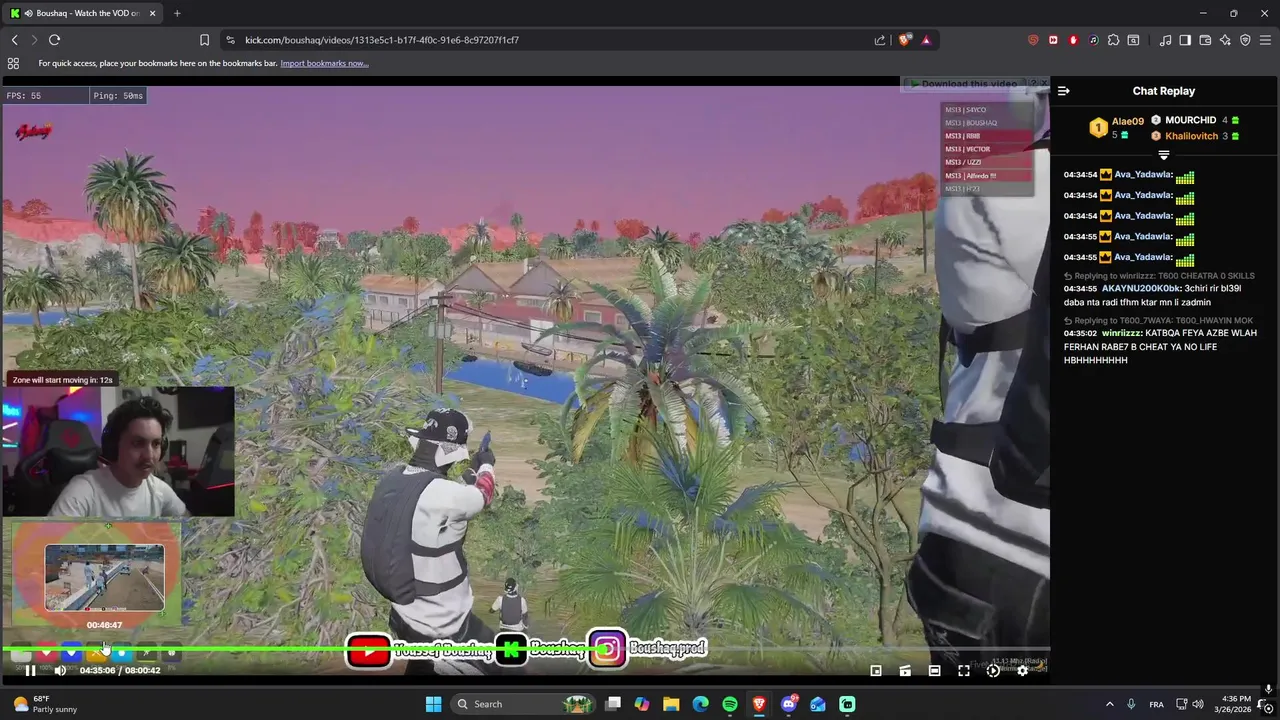The height and width of the screenshot is (720, 1280).
Task: Click the mini player icon
Action: (876, 671)
